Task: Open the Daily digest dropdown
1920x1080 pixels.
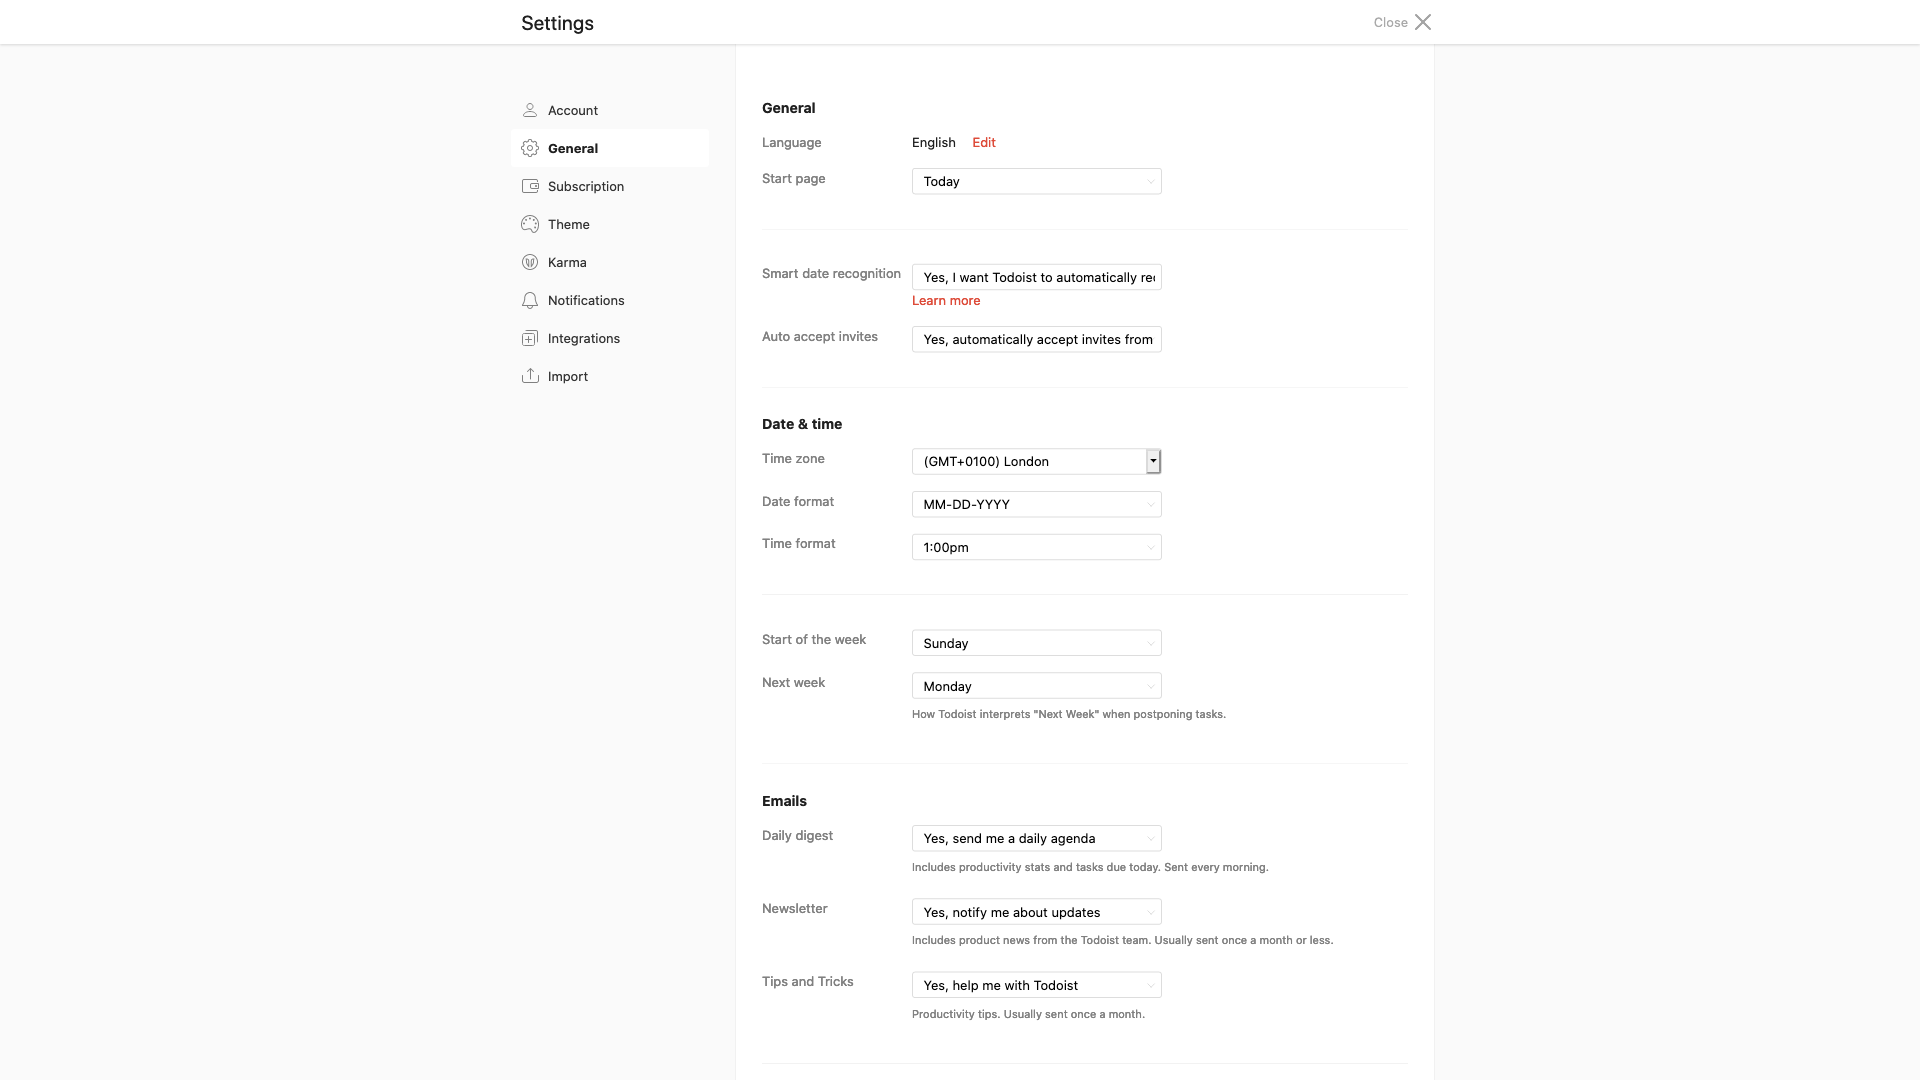Action: [1036, 838]
